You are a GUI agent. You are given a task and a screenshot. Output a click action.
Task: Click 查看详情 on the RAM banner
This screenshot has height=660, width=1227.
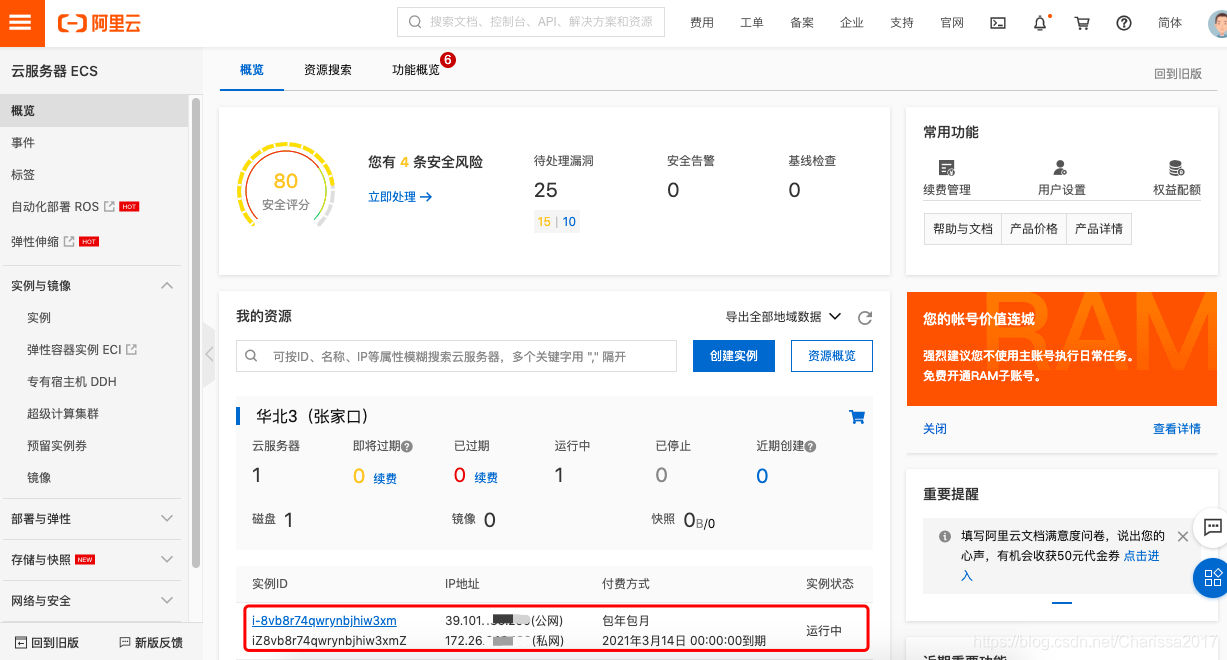click(x=1177, y=429)
